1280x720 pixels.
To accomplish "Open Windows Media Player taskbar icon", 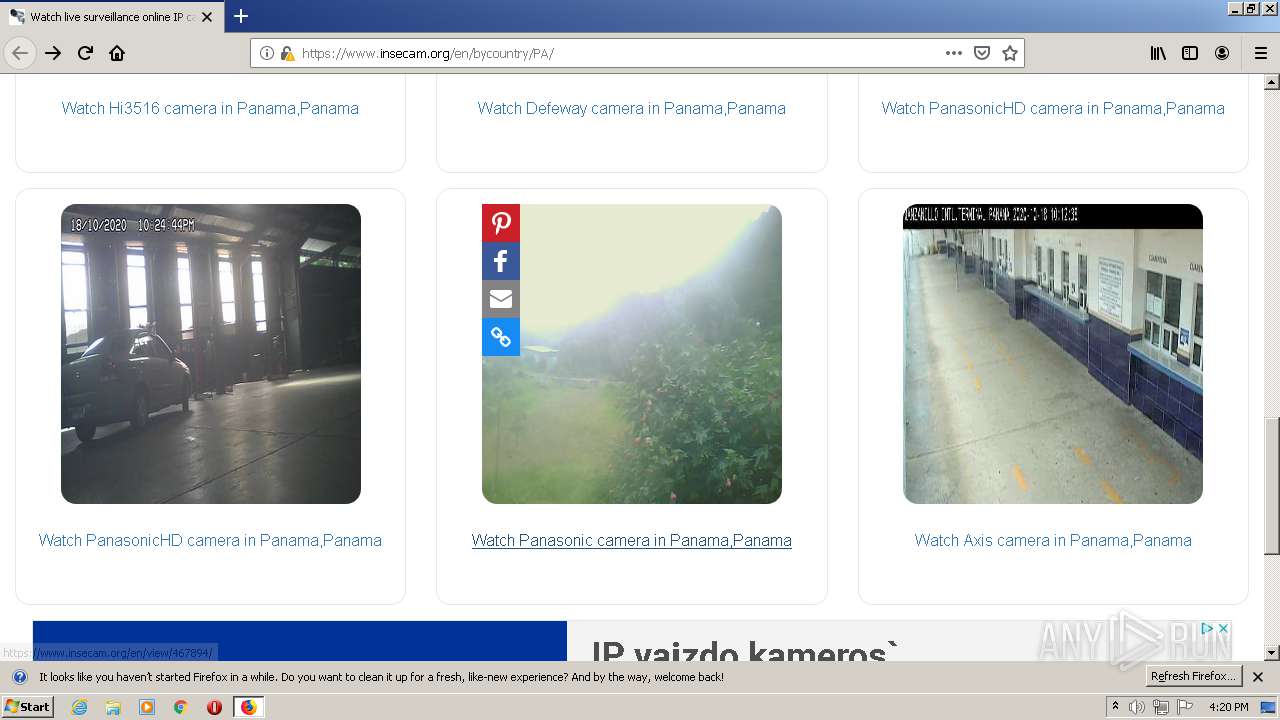I will (x=147, y=707).
